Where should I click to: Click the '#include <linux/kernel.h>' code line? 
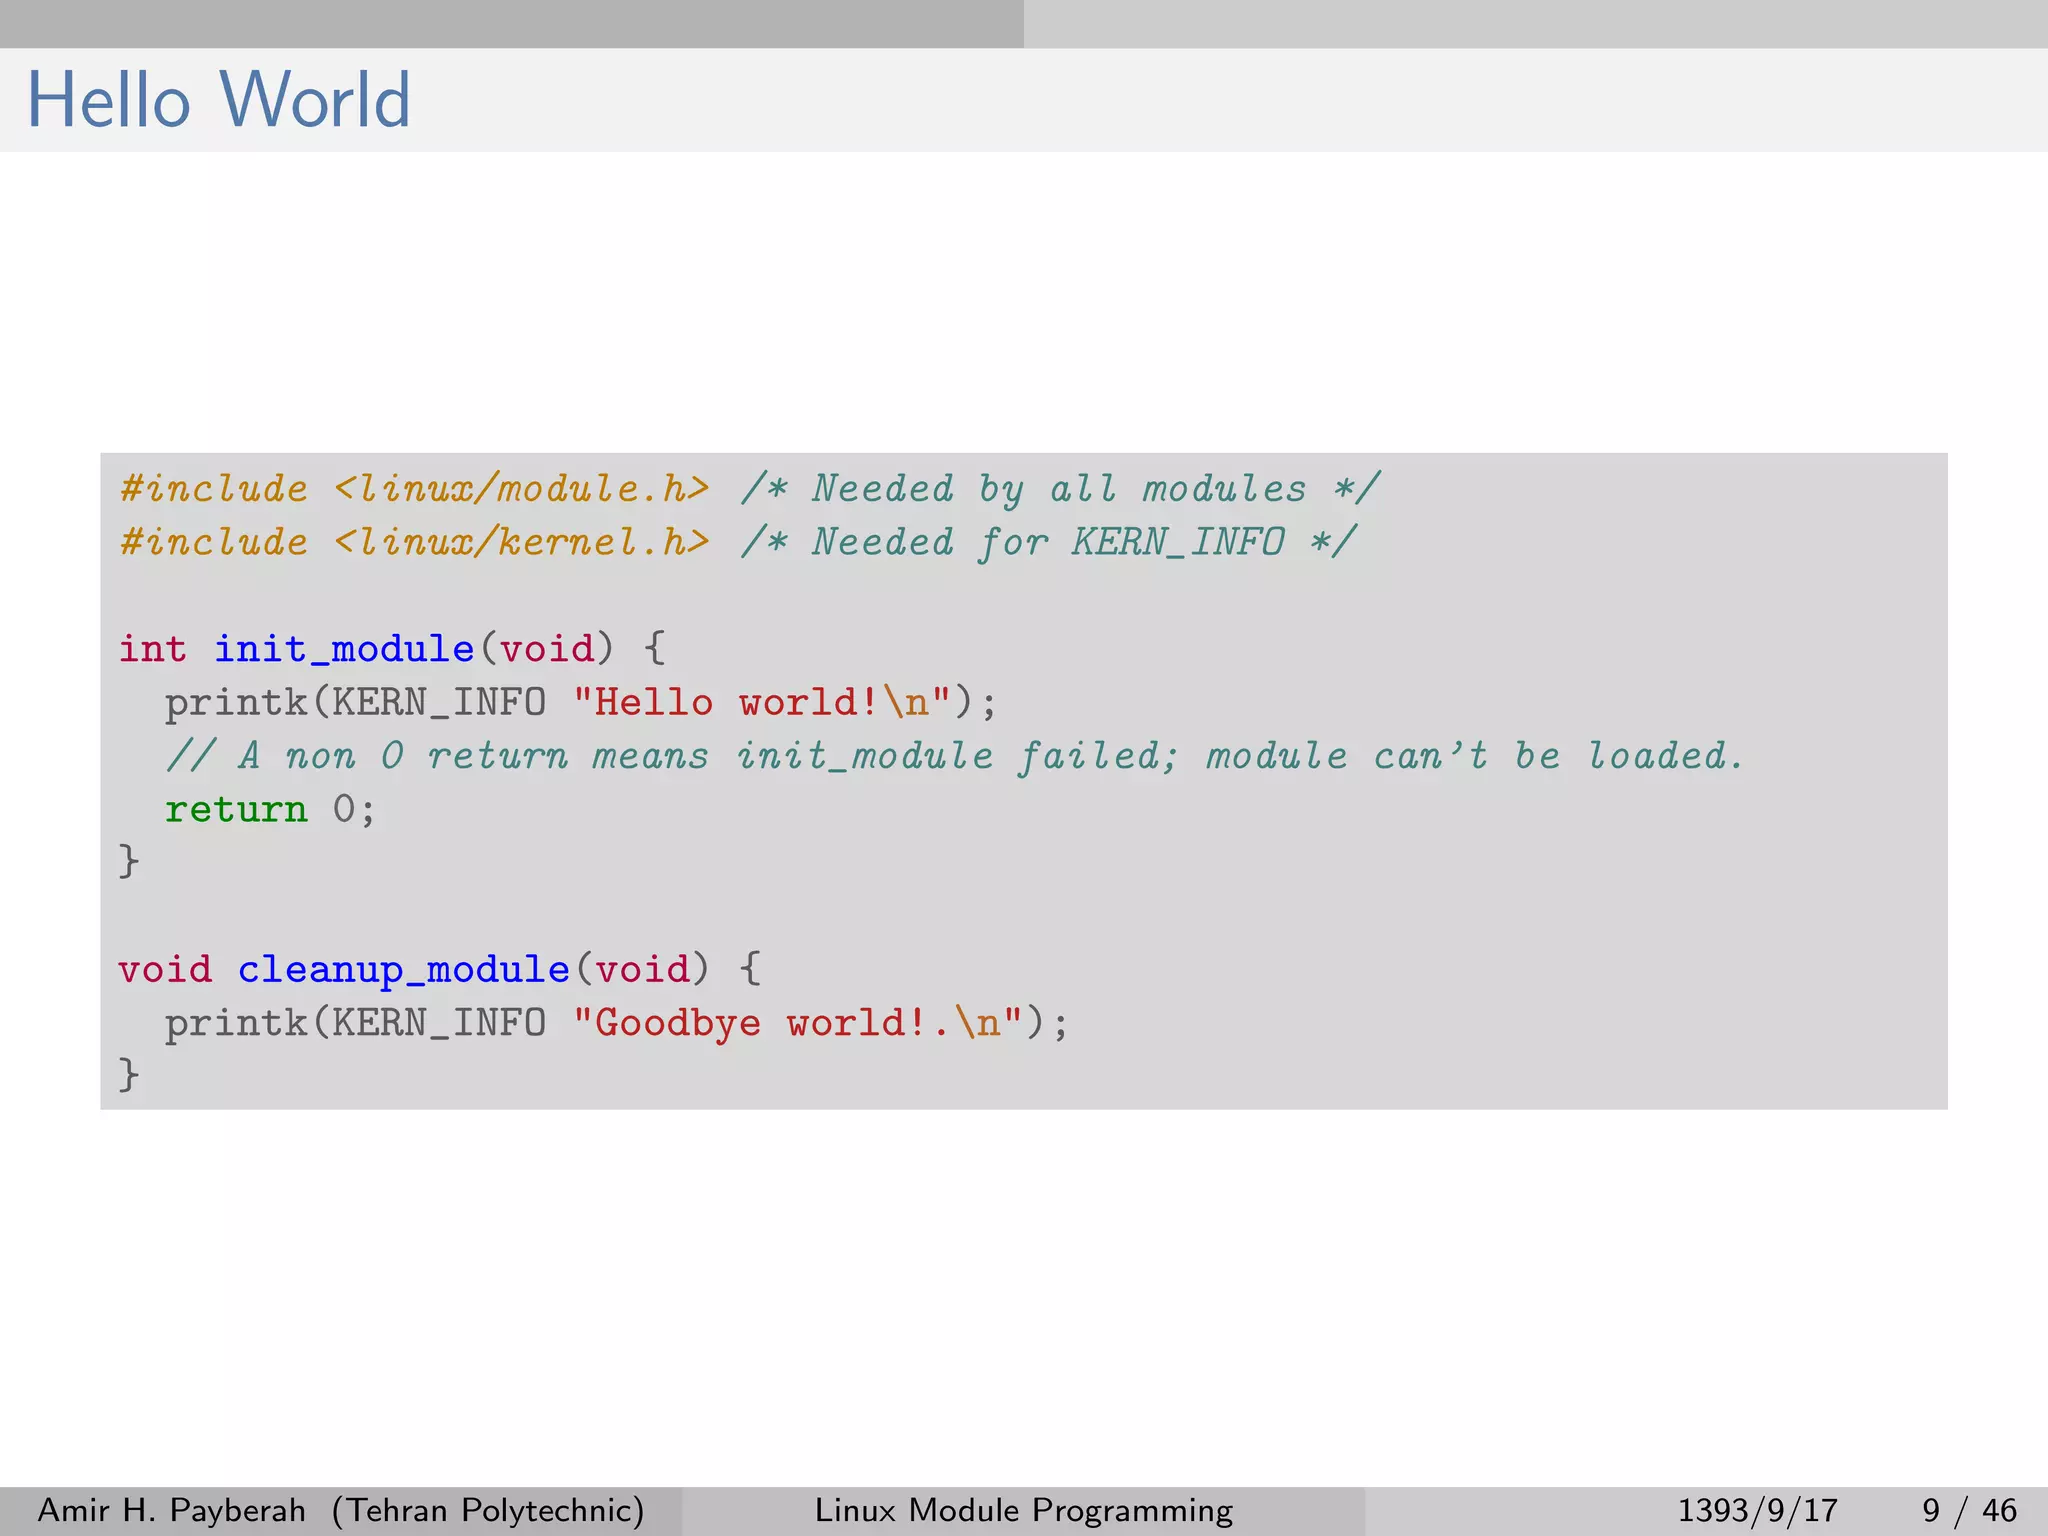414,542
